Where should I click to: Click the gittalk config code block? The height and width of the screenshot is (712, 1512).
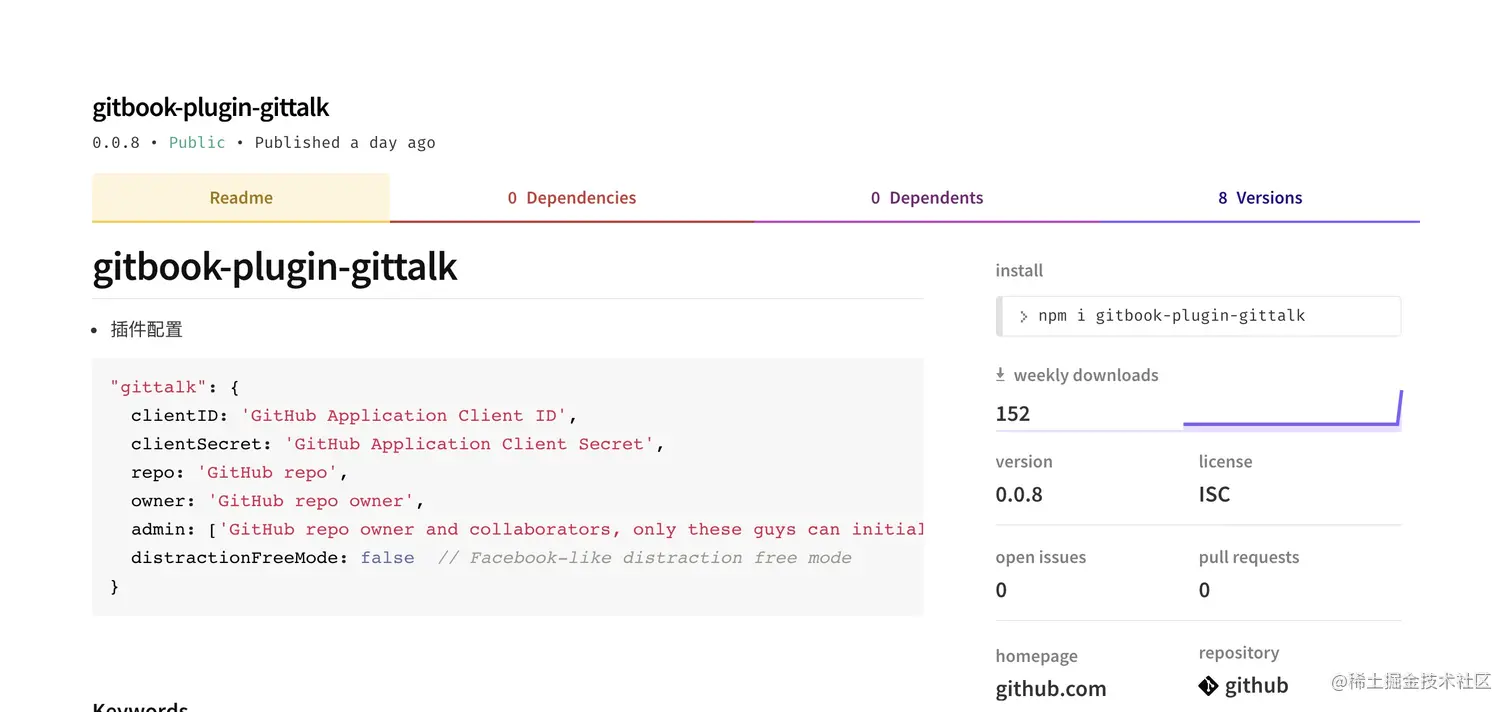point(508,487)
